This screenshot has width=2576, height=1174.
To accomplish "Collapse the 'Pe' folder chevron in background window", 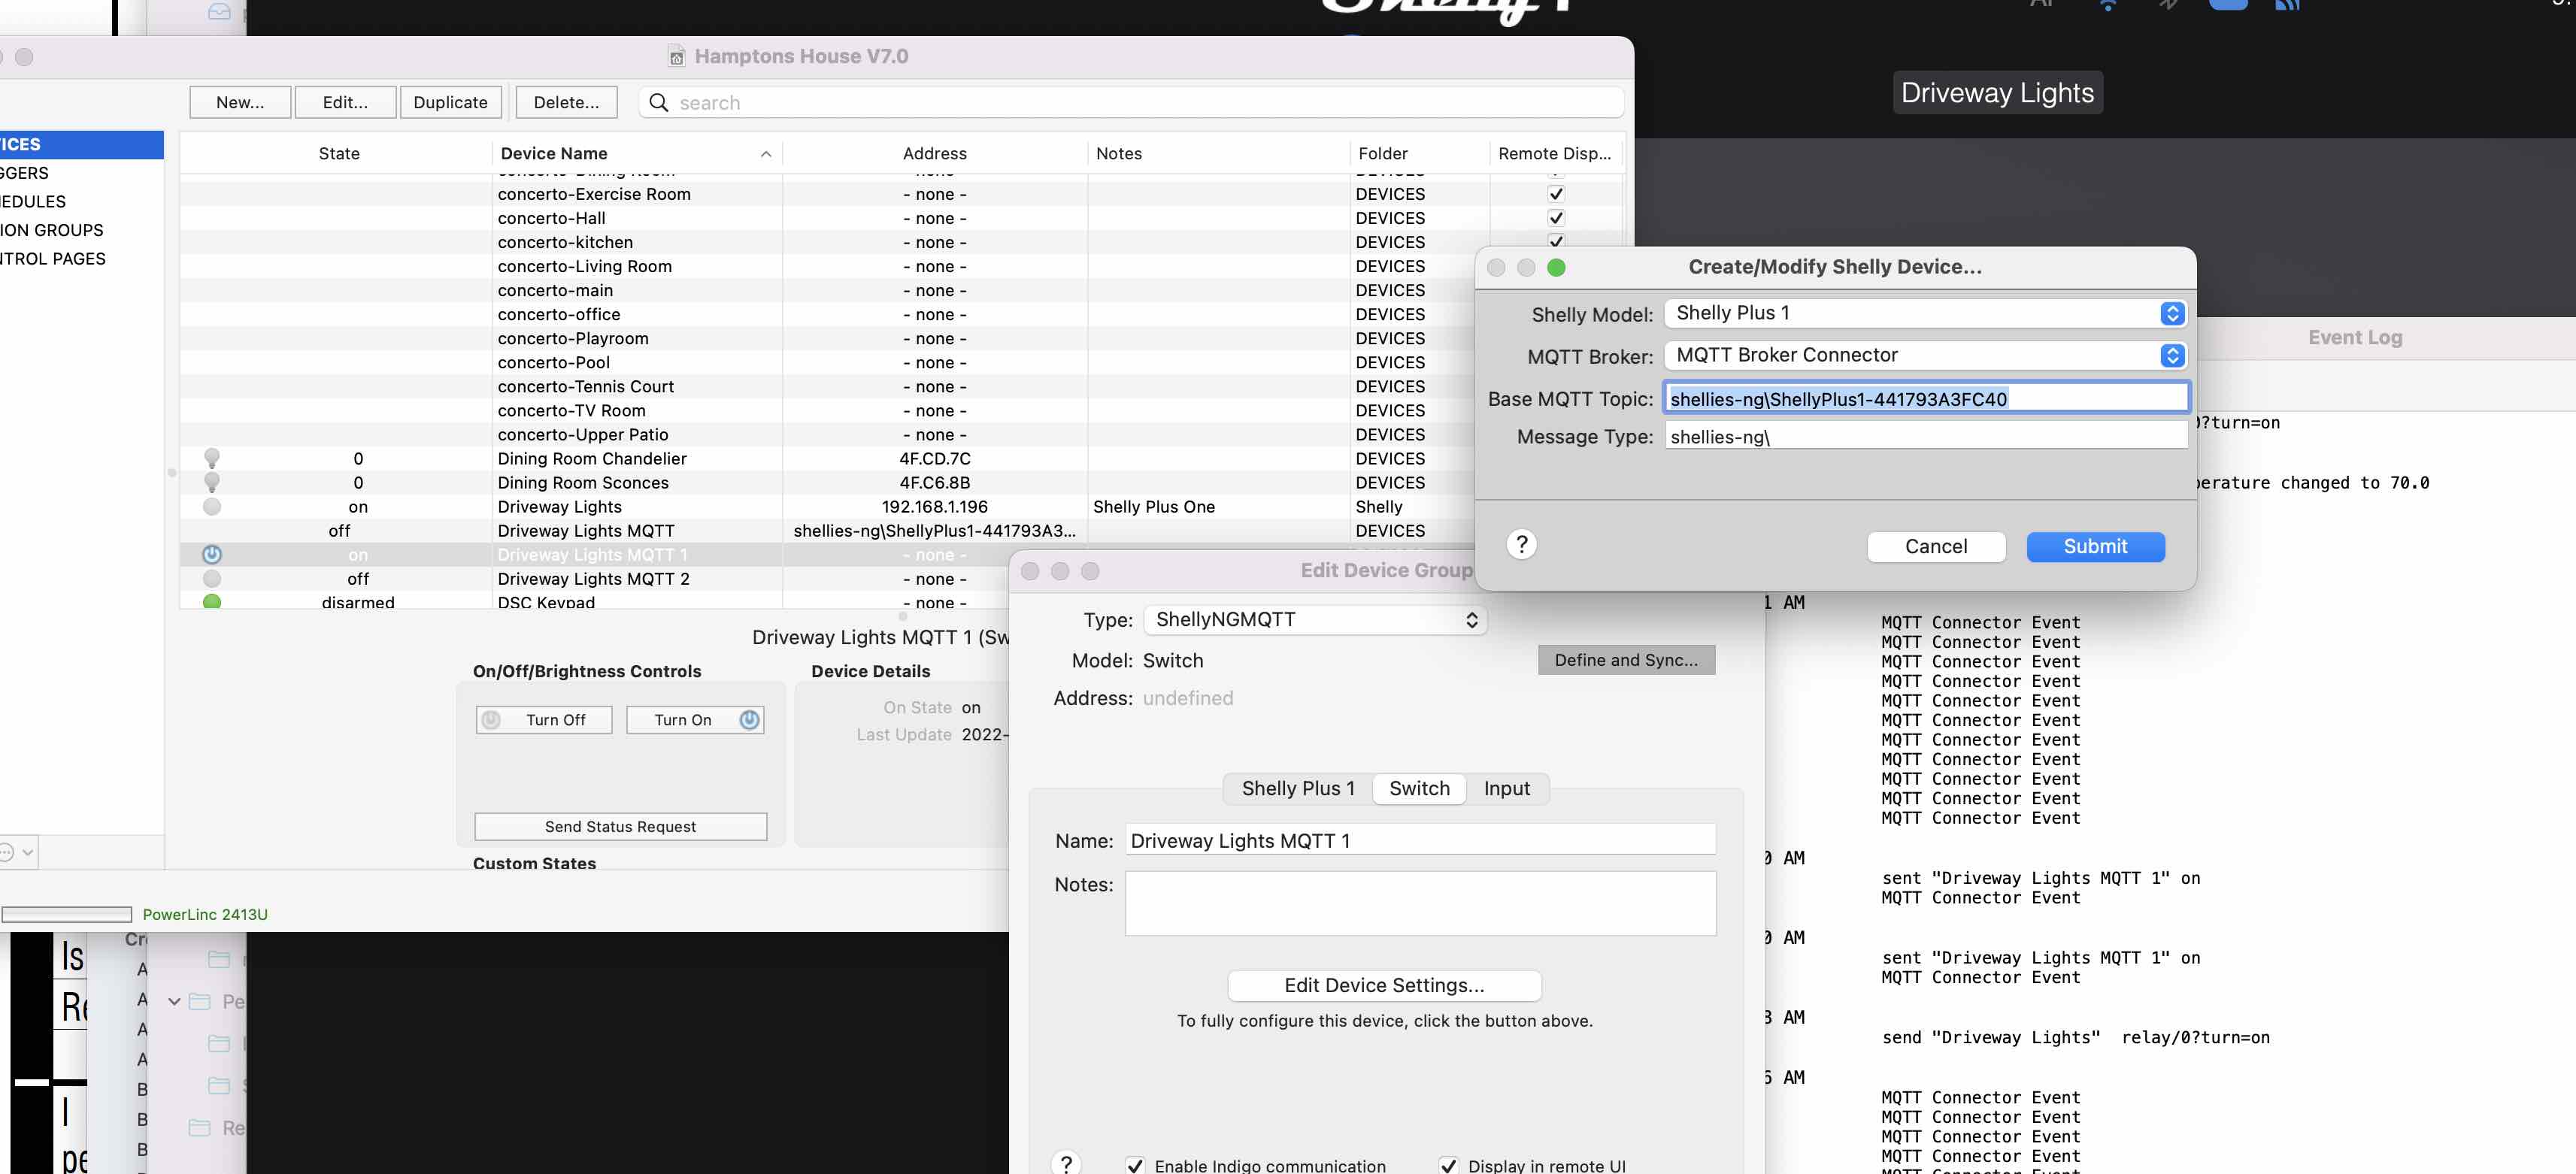I will pos(174,1001).
